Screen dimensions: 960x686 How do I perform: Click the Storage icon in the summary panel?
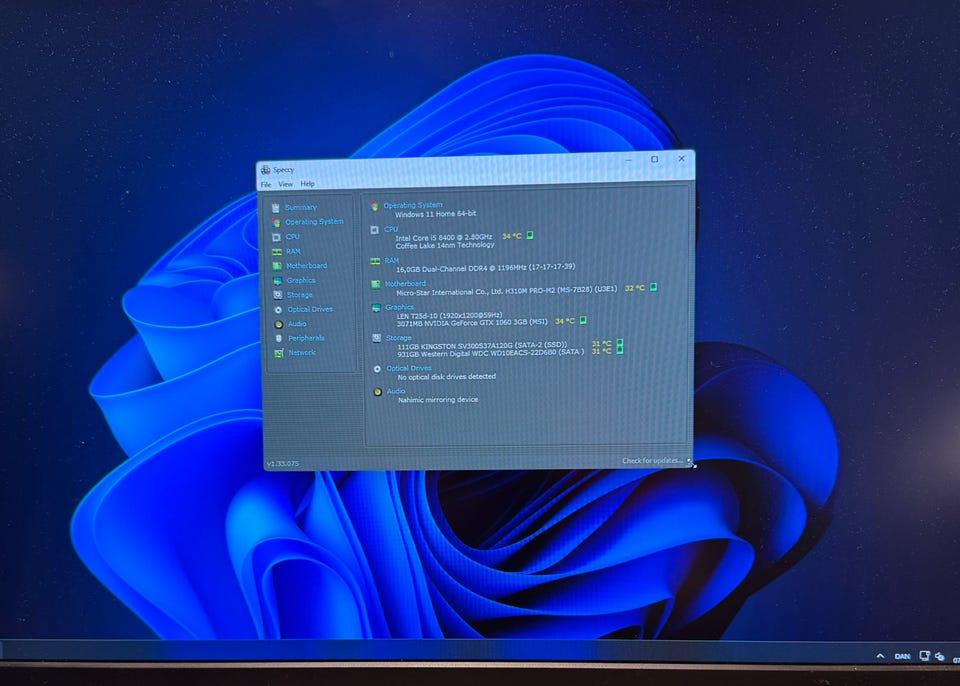point(377,338)
